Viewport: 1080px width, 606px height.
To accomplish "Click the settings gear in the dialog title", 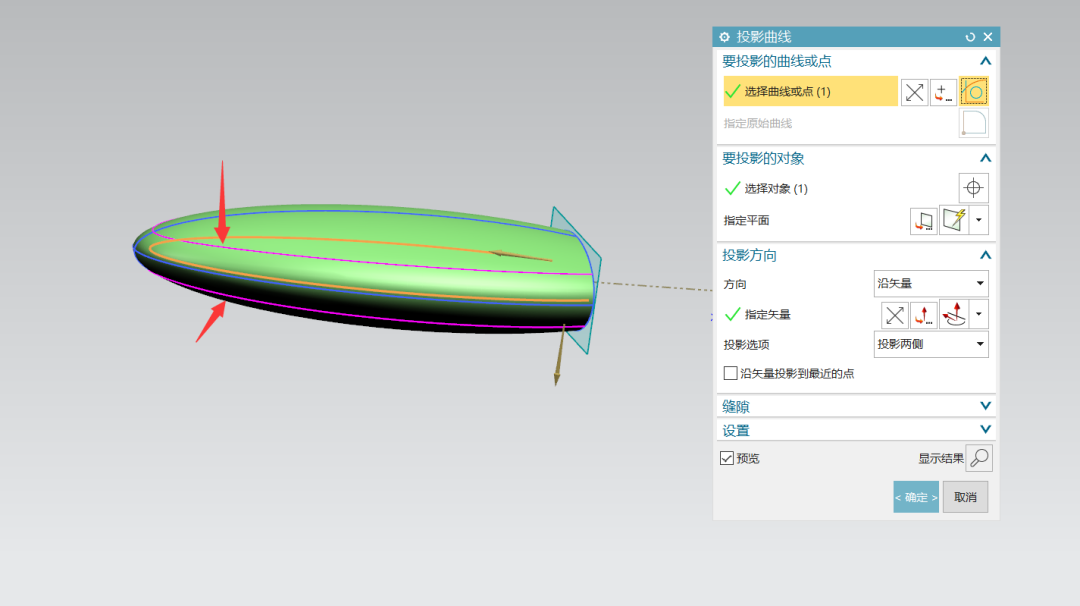I will click(724, 37).
